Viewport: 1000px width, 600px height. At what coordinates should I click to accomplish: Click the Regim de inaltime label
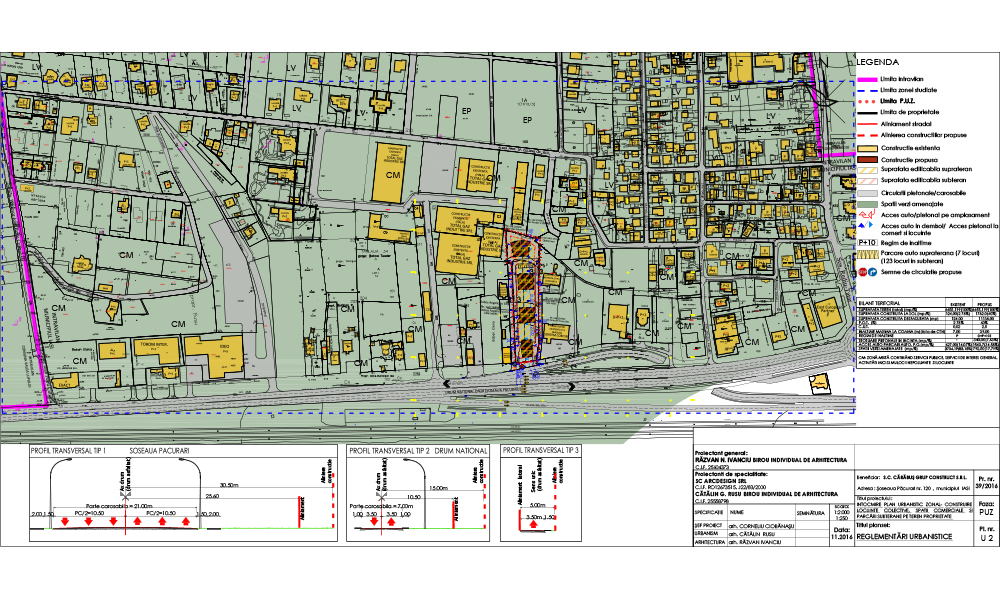(906, 243)
